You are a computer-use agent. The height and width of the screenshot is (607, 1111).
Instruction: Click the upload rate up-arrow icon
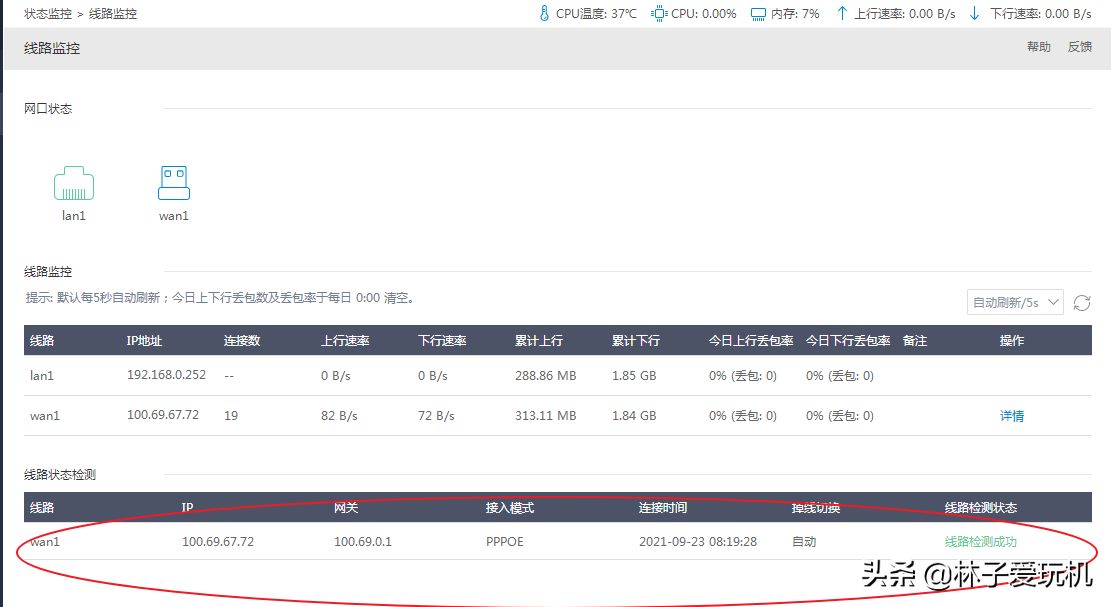pyautogui.click(x=841, y=14)
